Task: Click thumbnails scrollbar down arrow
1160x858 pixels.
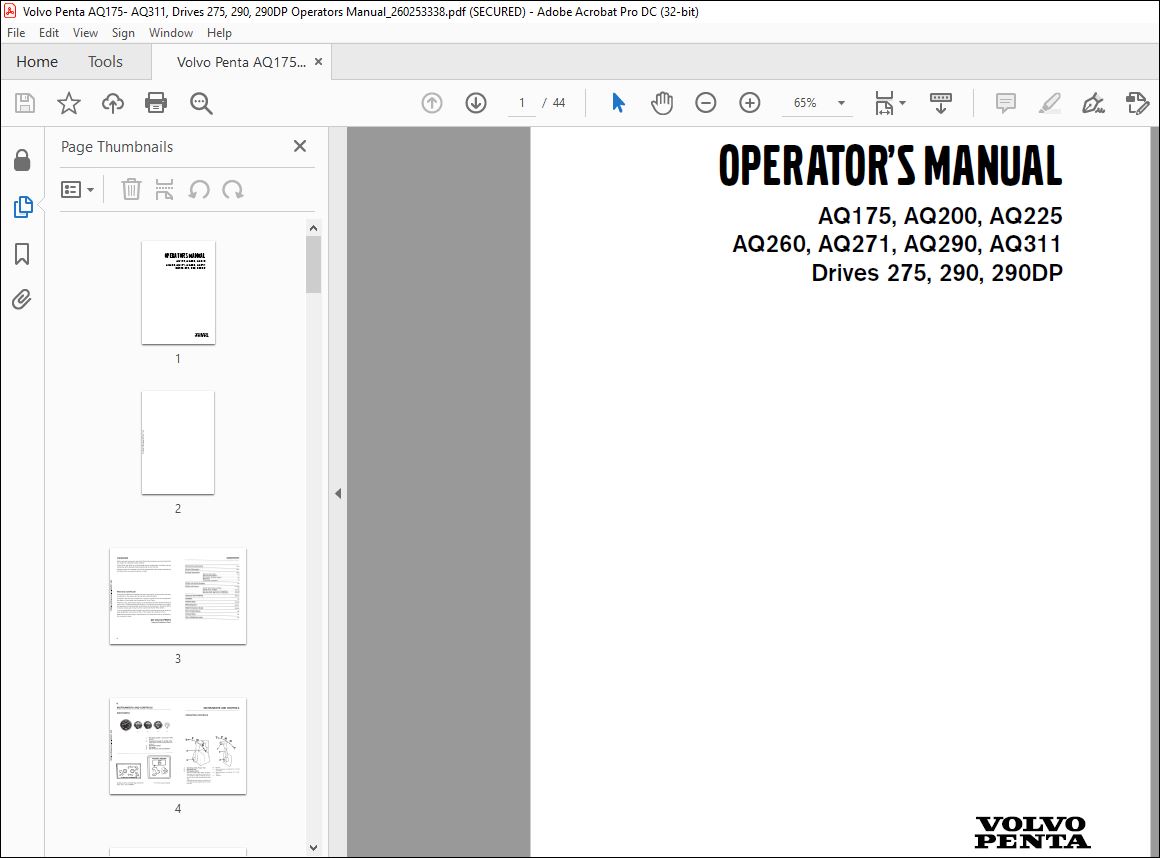Action: click(x=314, y=848)
